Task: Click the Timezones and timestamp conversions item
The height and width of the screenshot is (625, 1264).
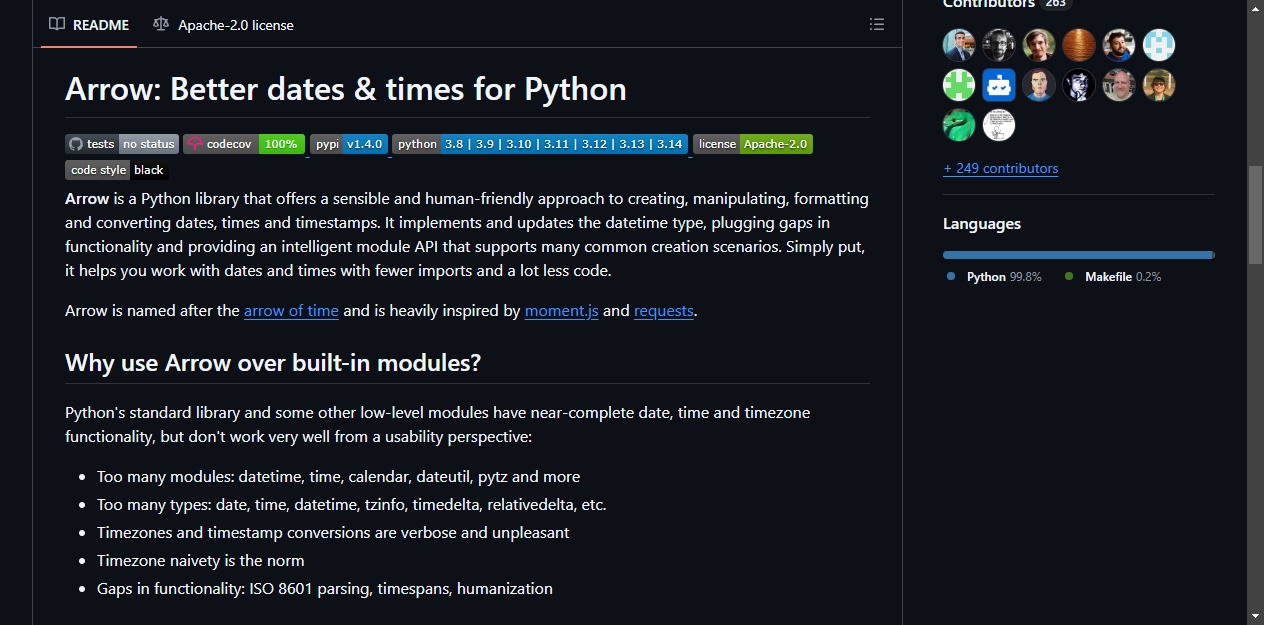Action: (x=333, y=533)
